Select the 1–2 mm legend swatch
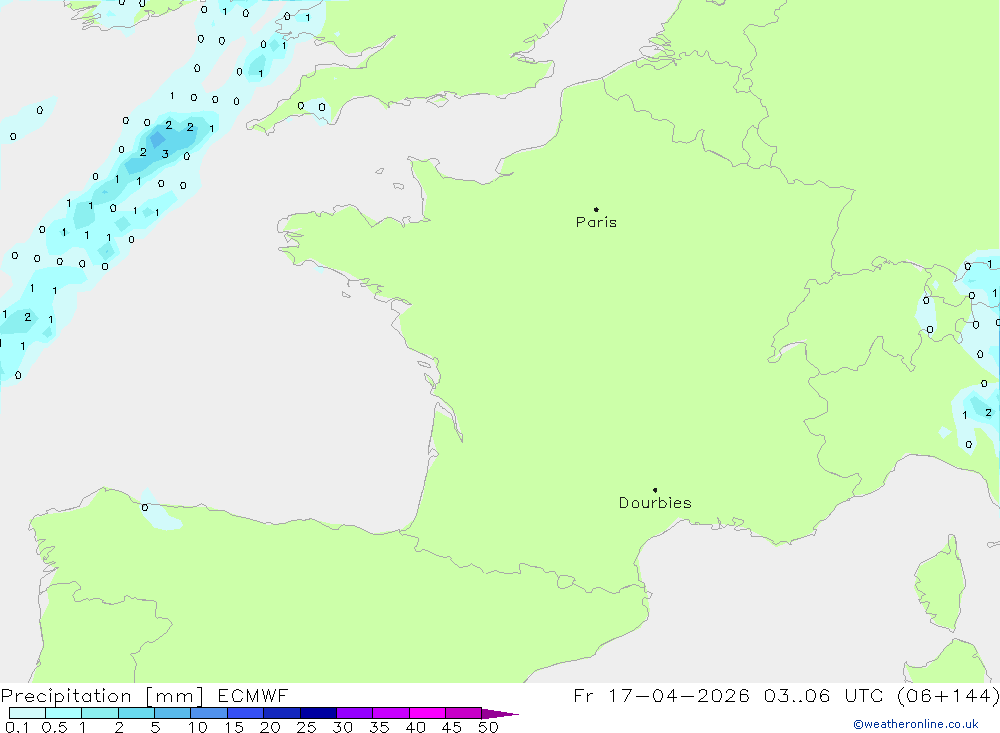Screen dimensions: 1000x733 pos(100,713)
